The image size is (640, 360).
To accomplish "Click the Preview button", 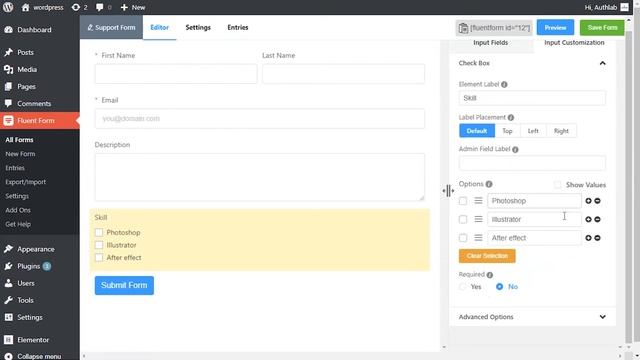I will click(555, 28).
